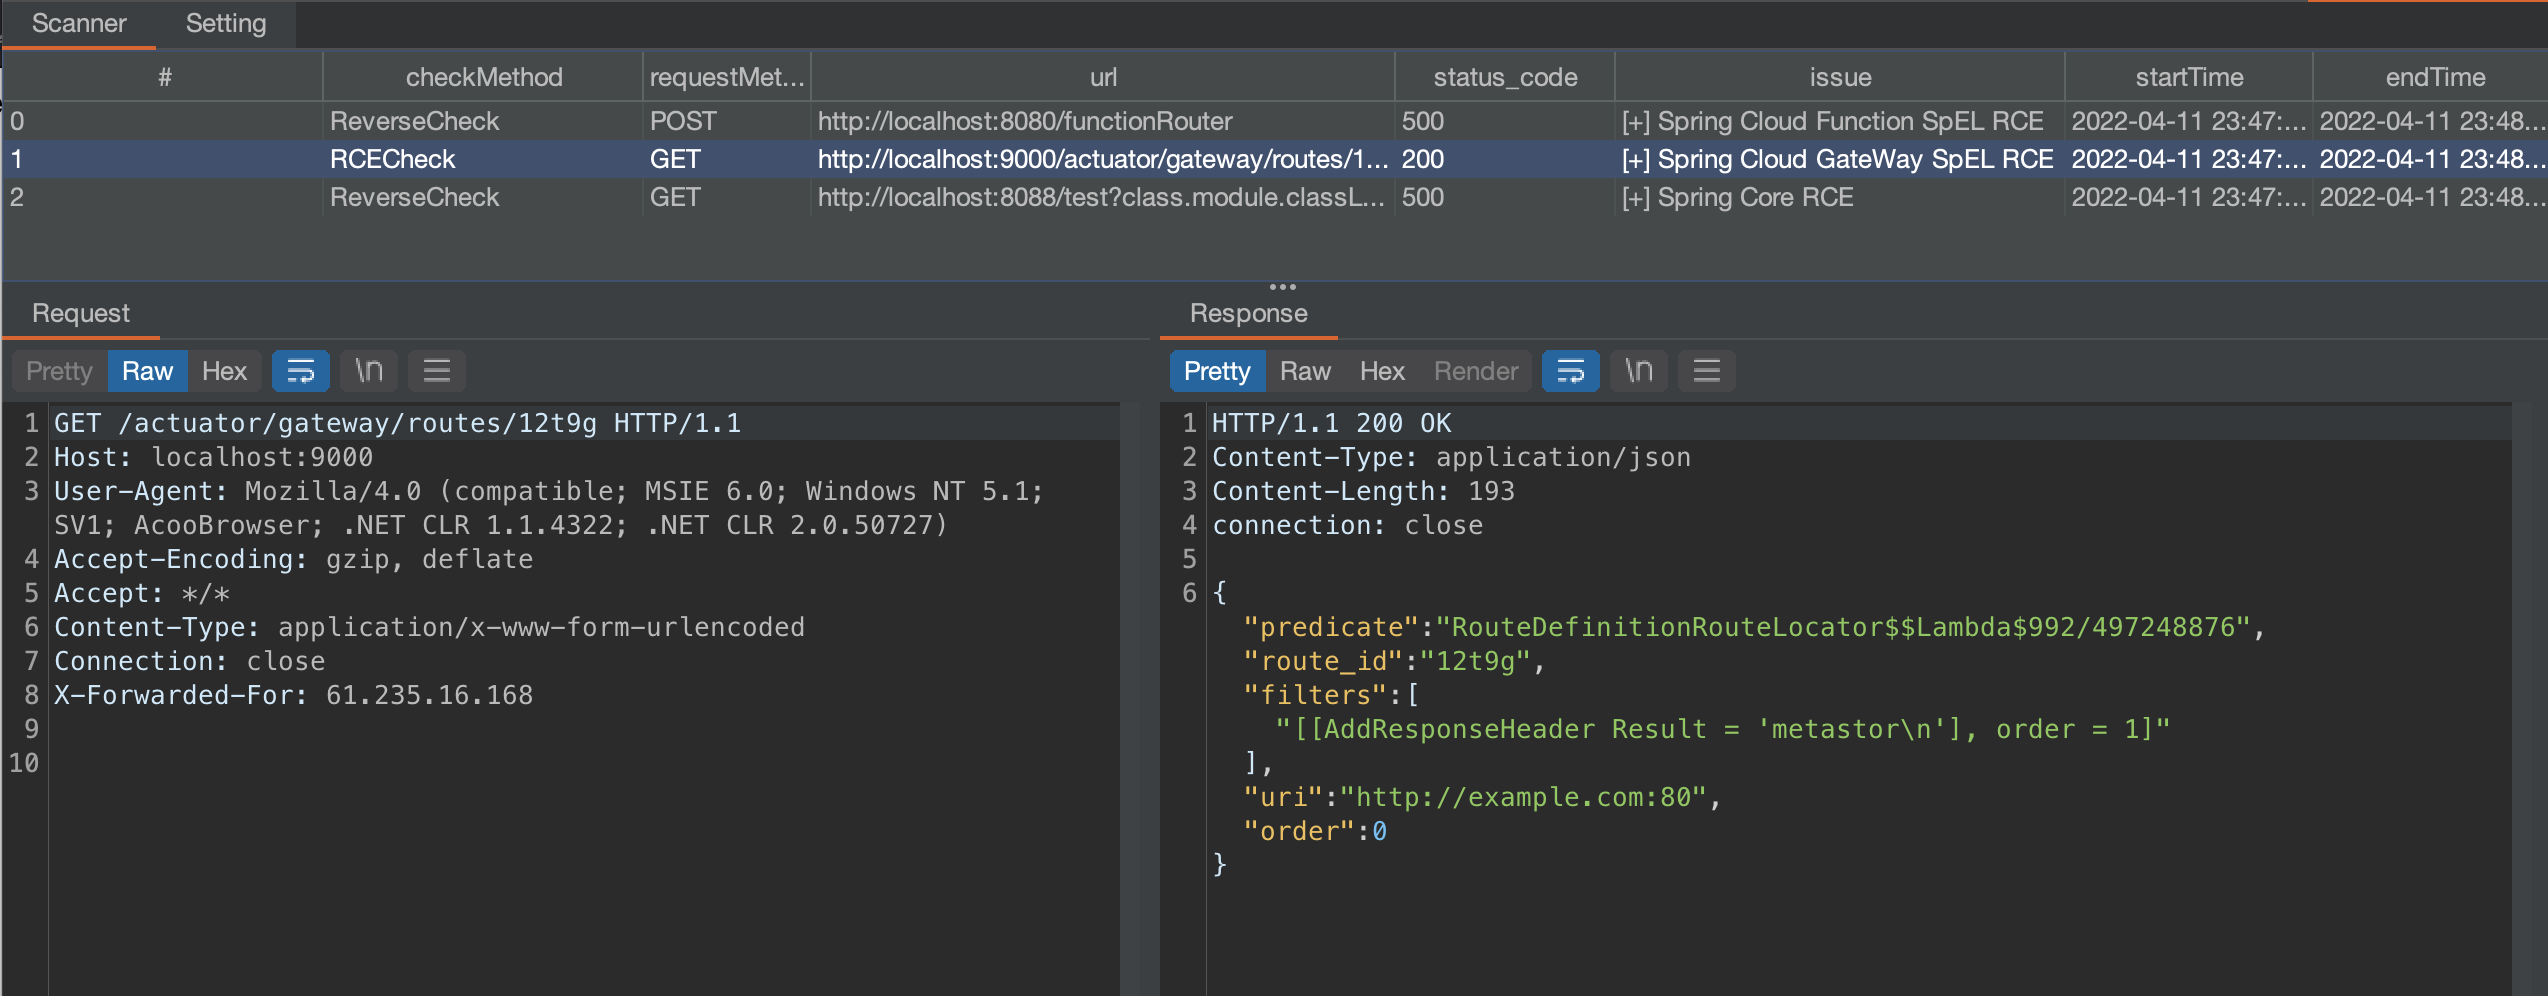Click the HTTP/1.1 200 OK status line

pos(1331,423)
